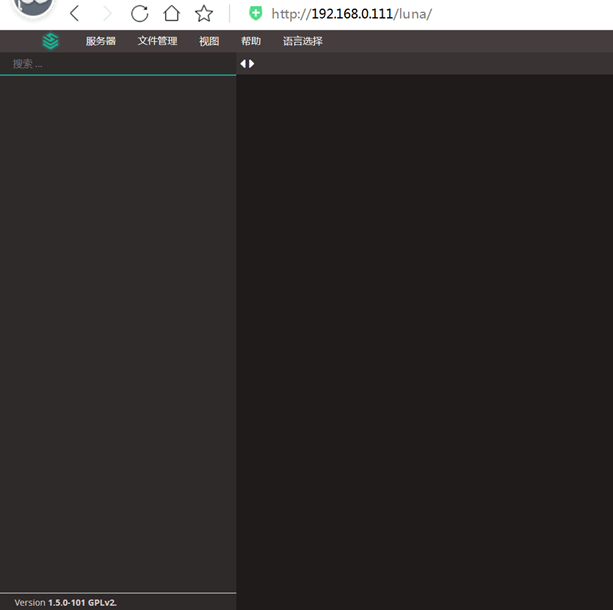Open the 语言选择 language menu
This screenshot has width=613, height=610.
coord(302,41)
